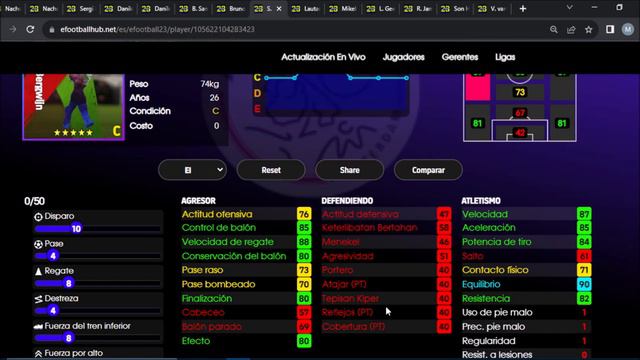Click the site lock icon
Screen dimensions: 640x360
click(52, 29)
